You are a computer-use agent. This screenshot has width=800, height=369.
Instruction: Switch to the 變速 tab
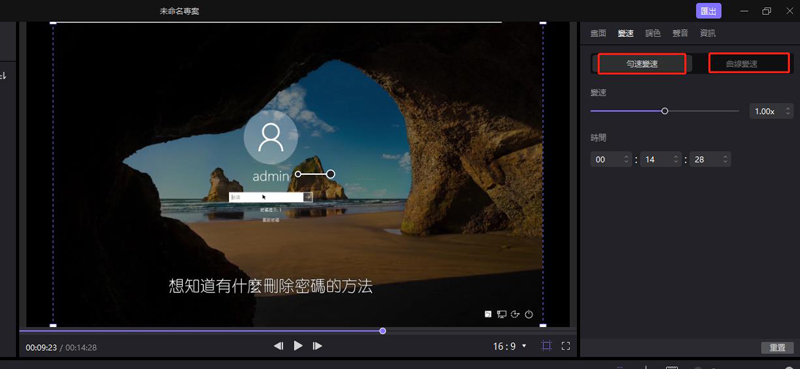(x=626, y=33)
